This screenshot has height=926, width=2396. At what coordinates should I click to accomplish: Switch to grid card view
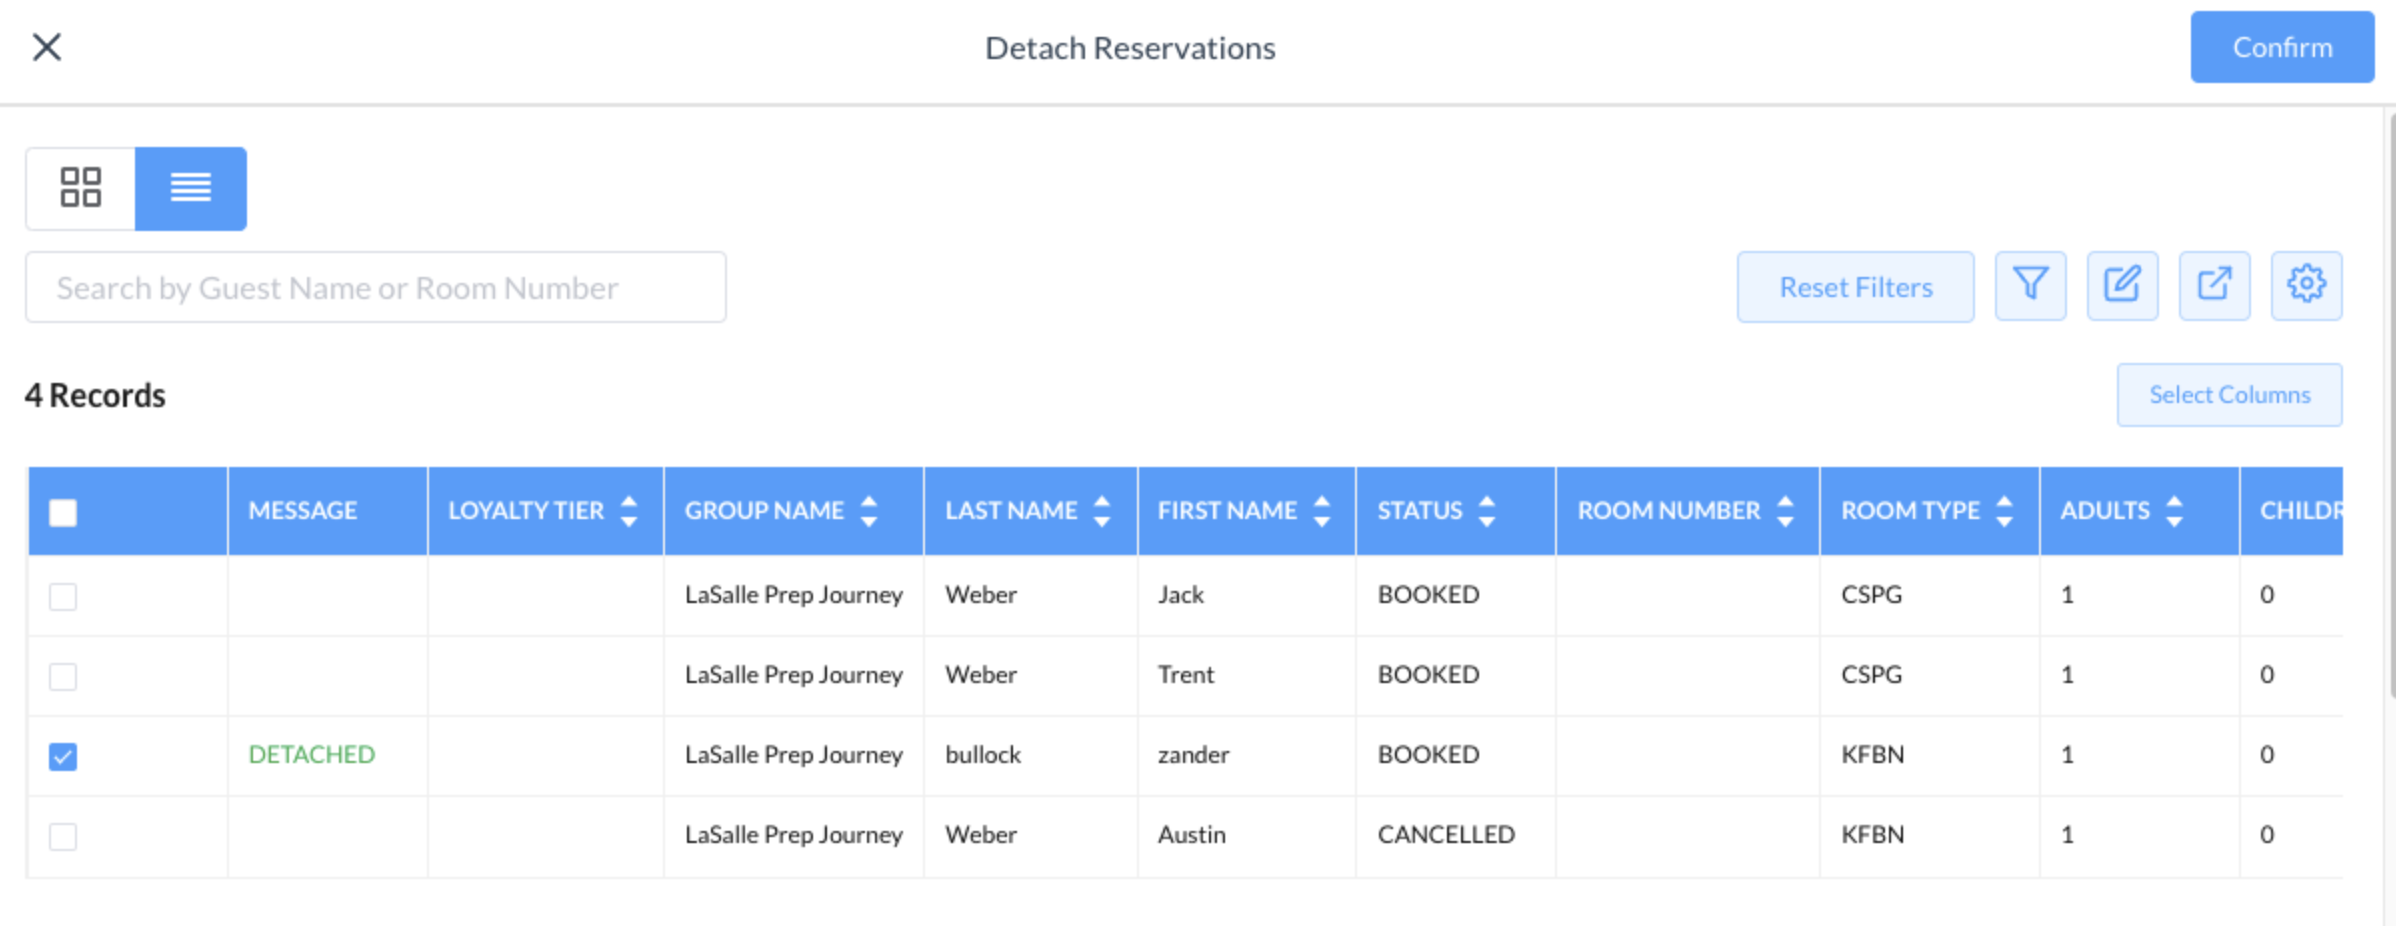pos(81,188)
